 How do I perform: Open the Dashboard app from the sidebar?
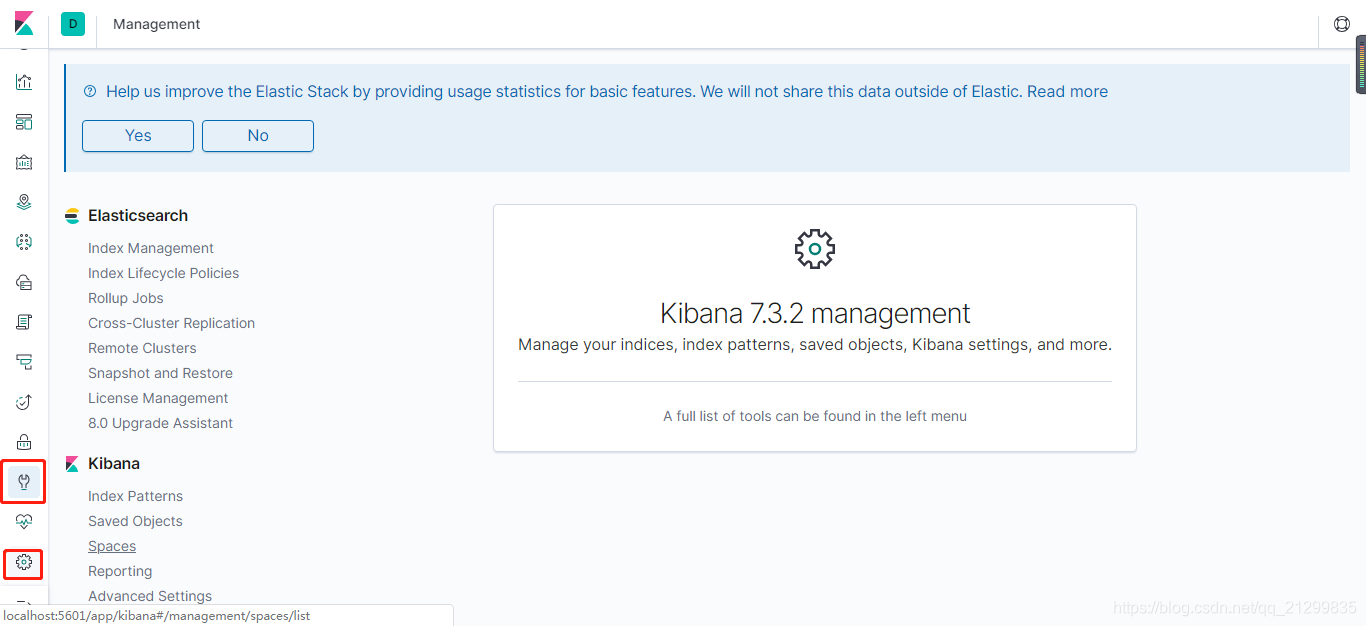pyautogui.click(x=24, y=122)
